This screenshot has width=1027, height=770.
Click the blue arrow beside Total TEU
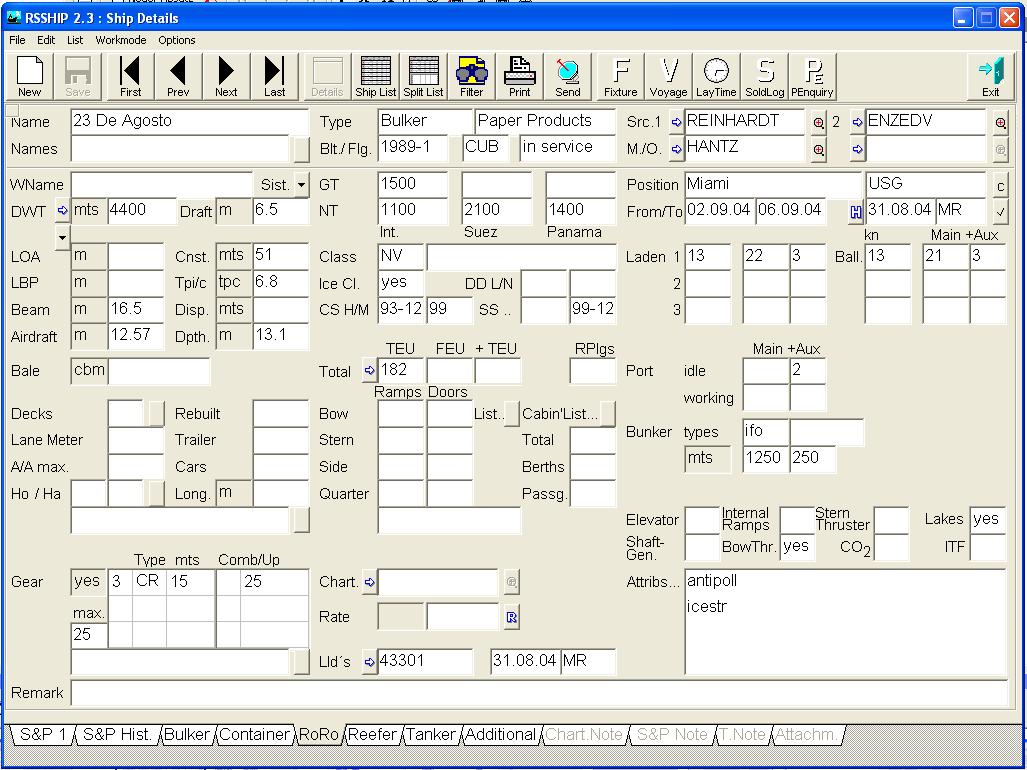tap(369, 371)
